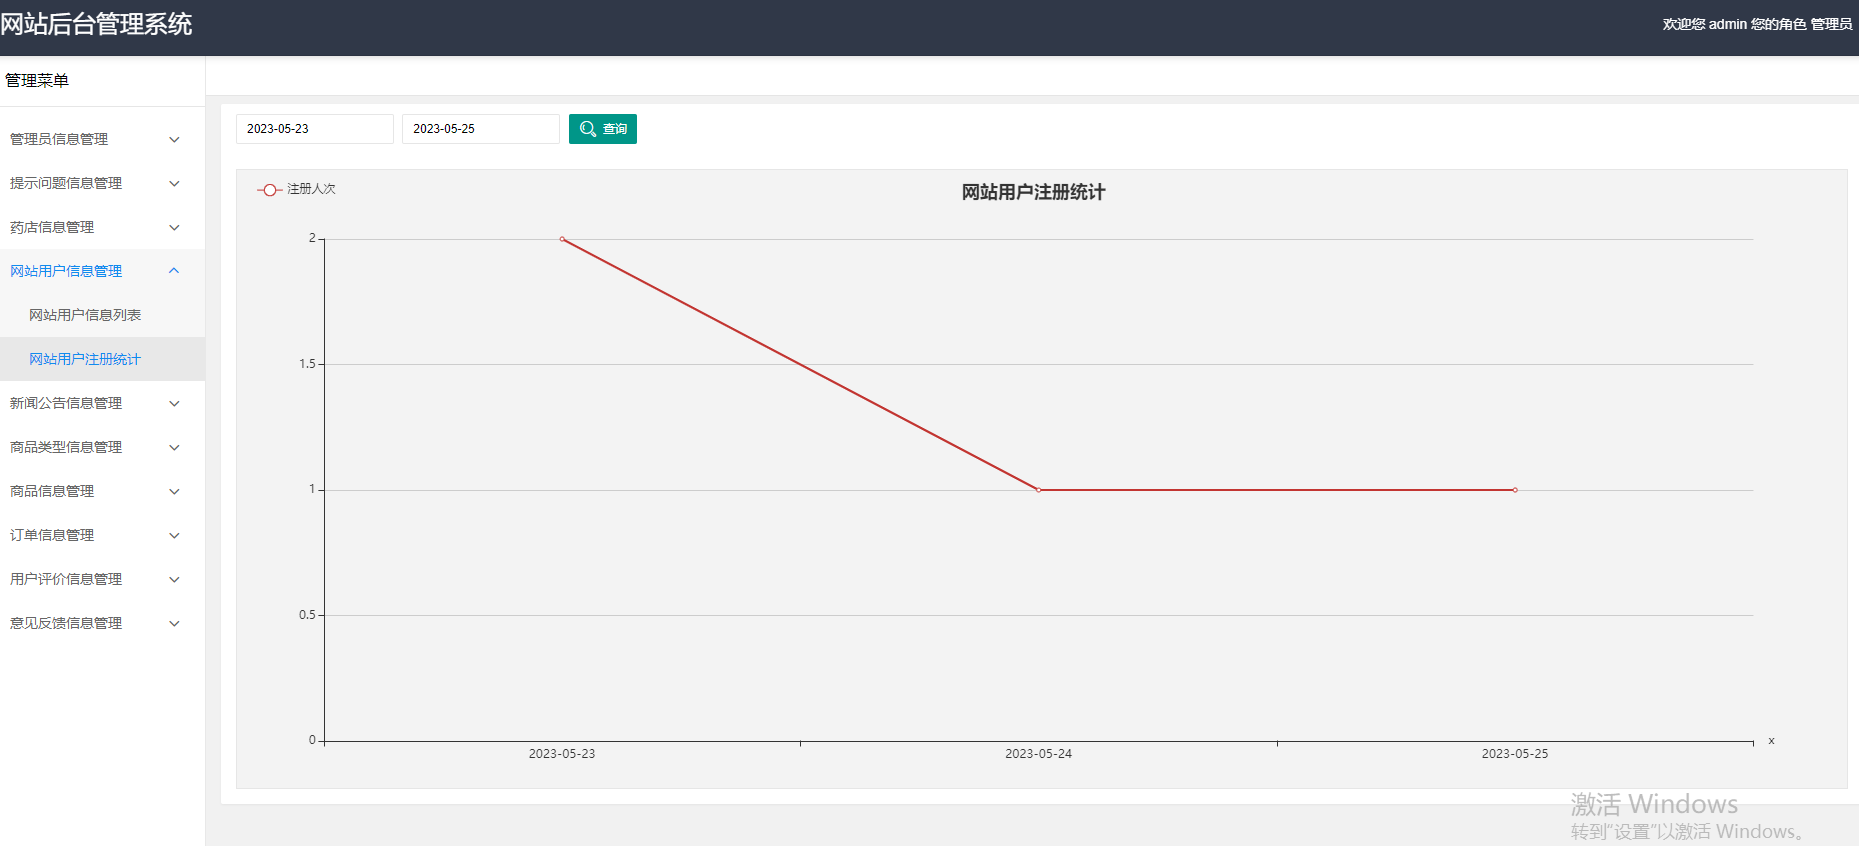Expand 意见反馈信息管理 with its chevron

pyautogui.click(x=174, y=623)
